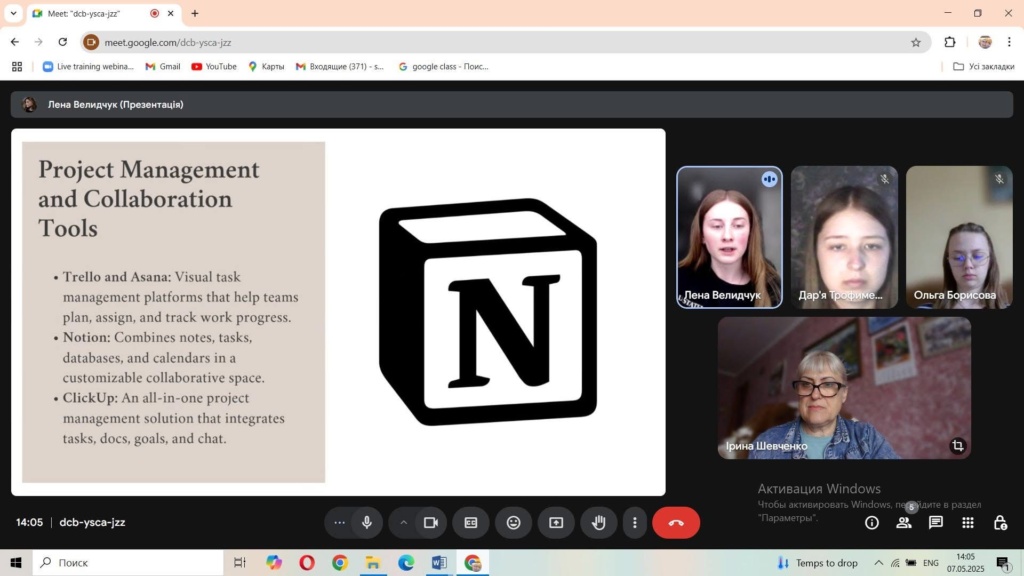Open google class - Поис... bookmark
The image size is (1024, 576).
443,67
